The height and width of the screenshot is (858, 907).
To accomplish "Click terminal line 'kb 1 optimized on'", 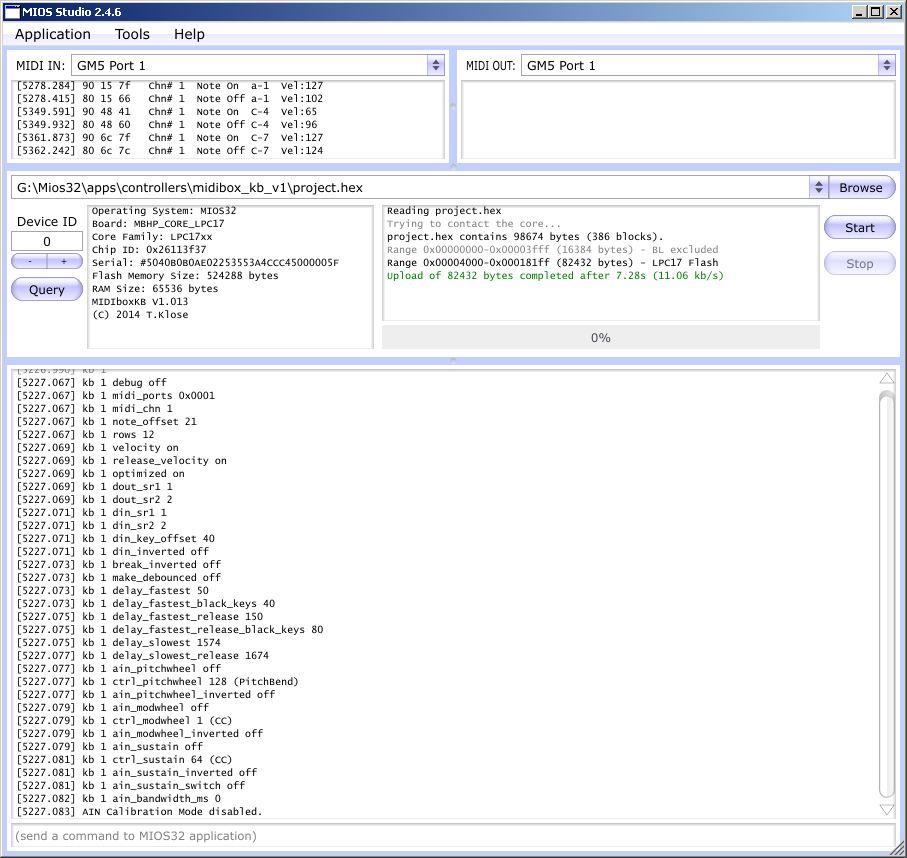I will pyautogui.click(x=100, y=474).
